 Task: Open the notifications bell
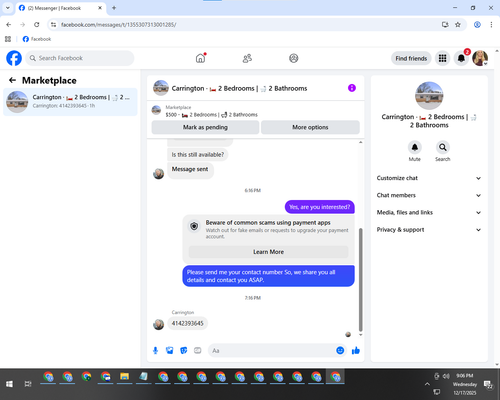click(x=461, y=58)
